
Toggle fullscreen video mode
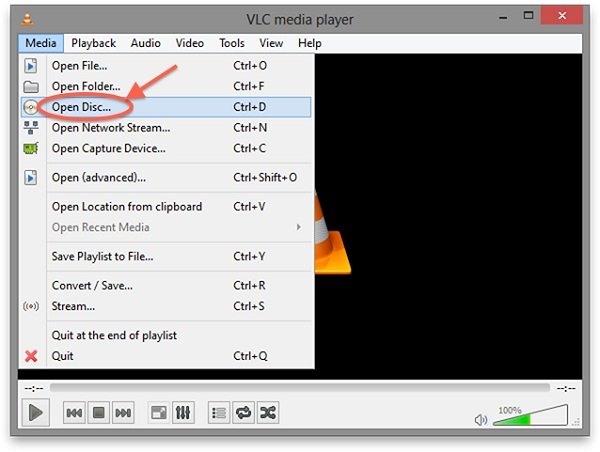pos(159,413)
